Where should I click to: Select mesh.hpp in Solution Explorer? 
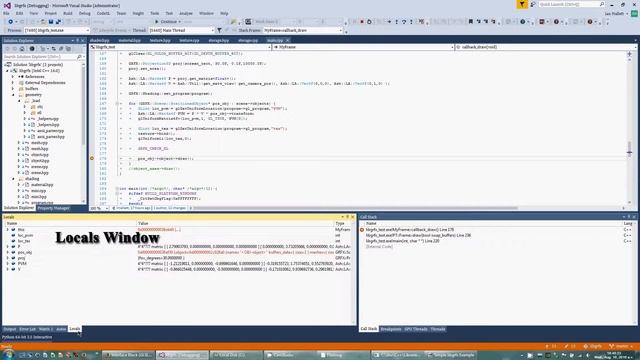[x=40, y=149]
